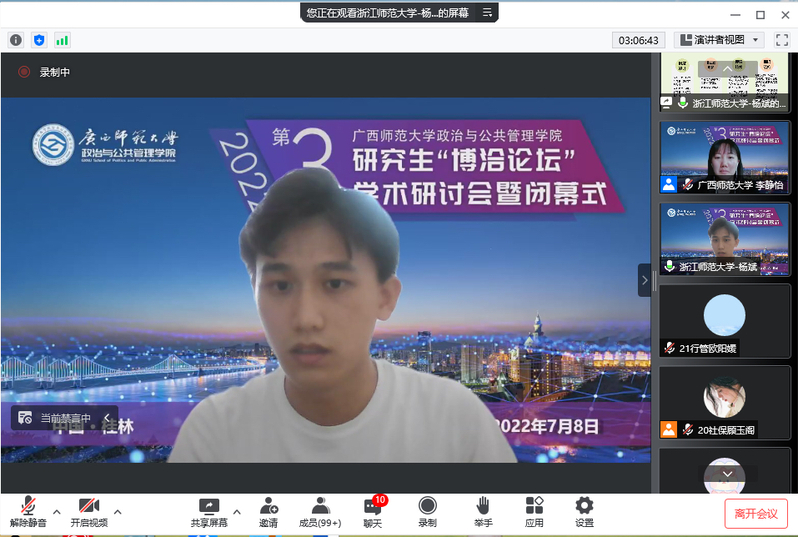Start 录制 recording

pyautogui.click(x=428, y=512)
